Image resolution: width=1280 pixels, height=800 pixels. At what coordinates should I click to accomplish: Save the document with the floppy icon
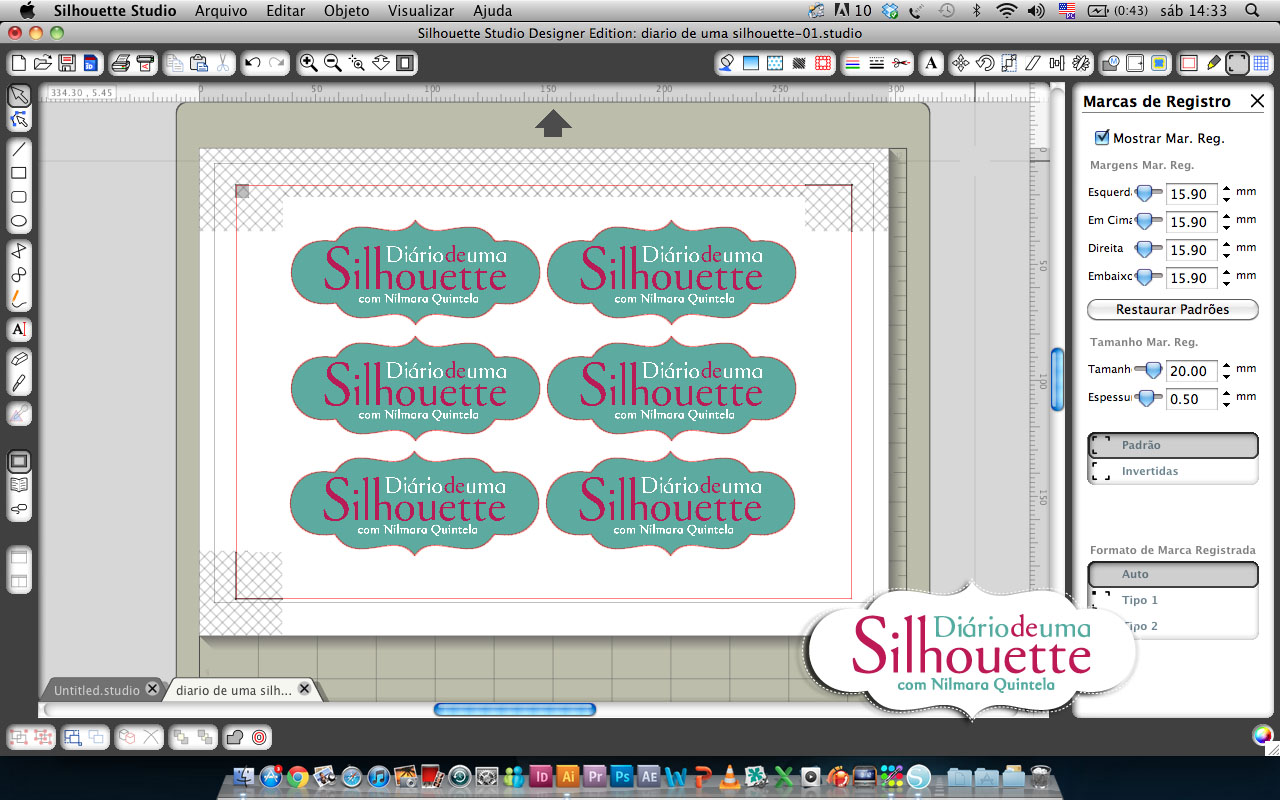(67, 63)
